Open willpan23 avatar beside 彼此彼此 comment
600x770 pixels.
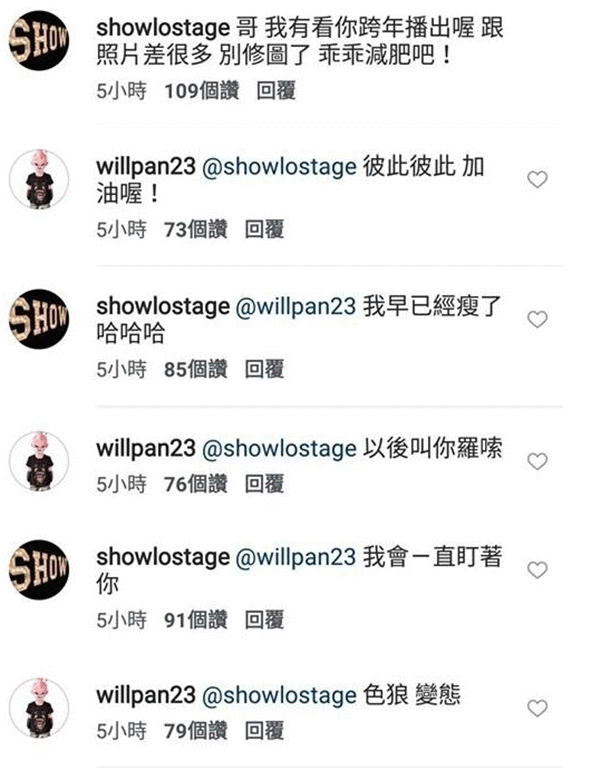[x=39, y=180]
